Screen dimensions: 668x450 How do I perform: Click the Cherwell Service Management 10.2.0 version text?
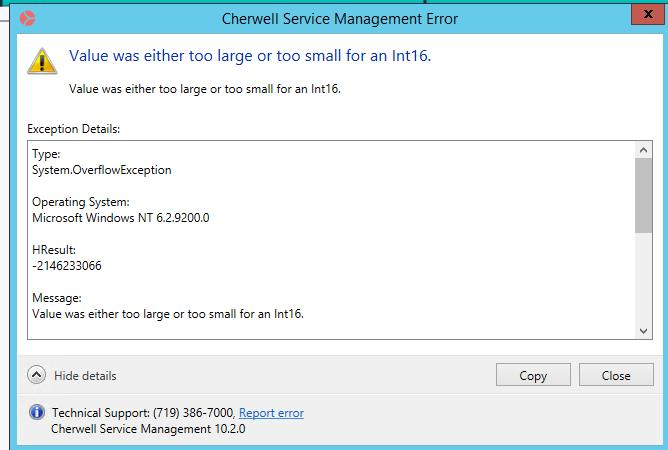coord(148,428)
